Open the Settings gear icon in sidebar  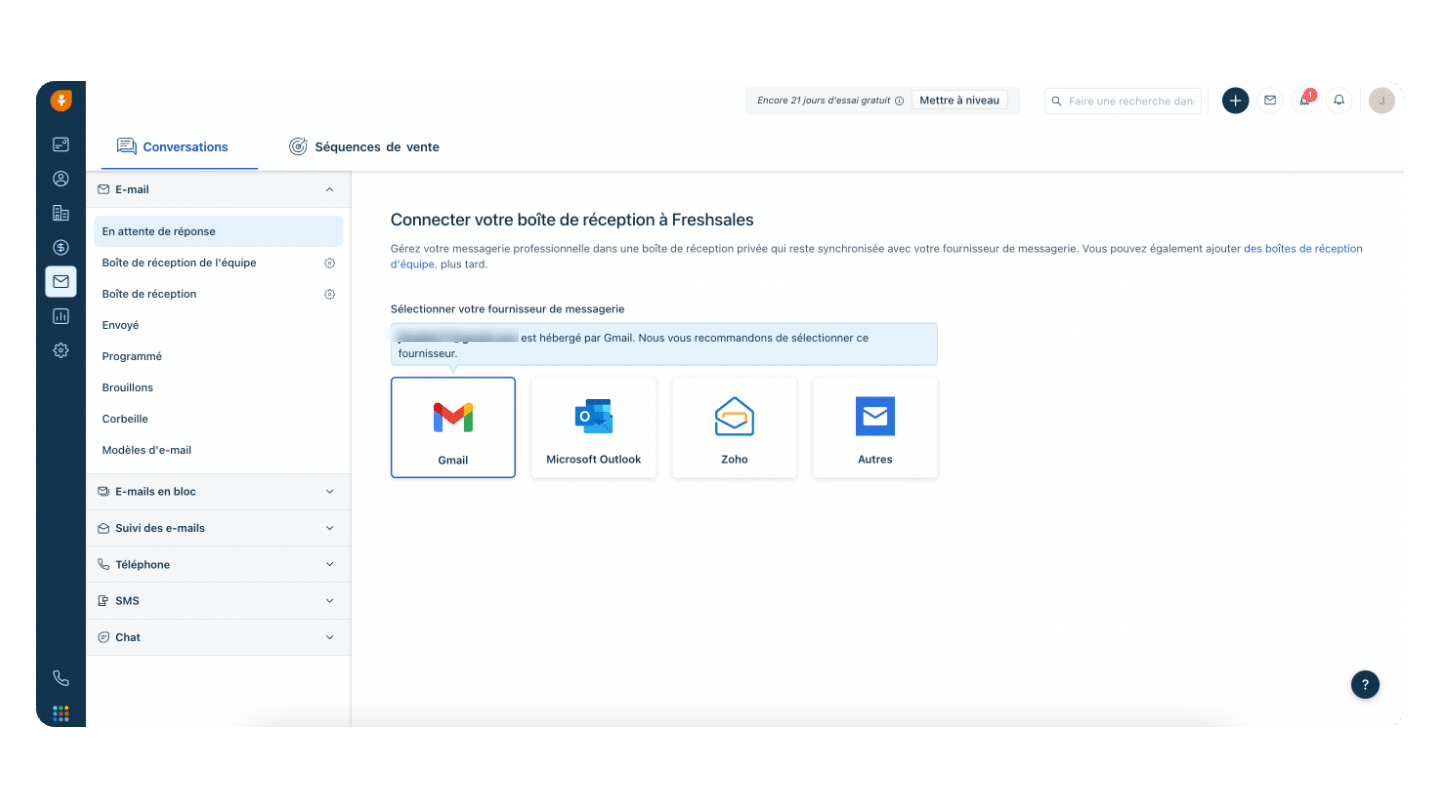point(61,350)
